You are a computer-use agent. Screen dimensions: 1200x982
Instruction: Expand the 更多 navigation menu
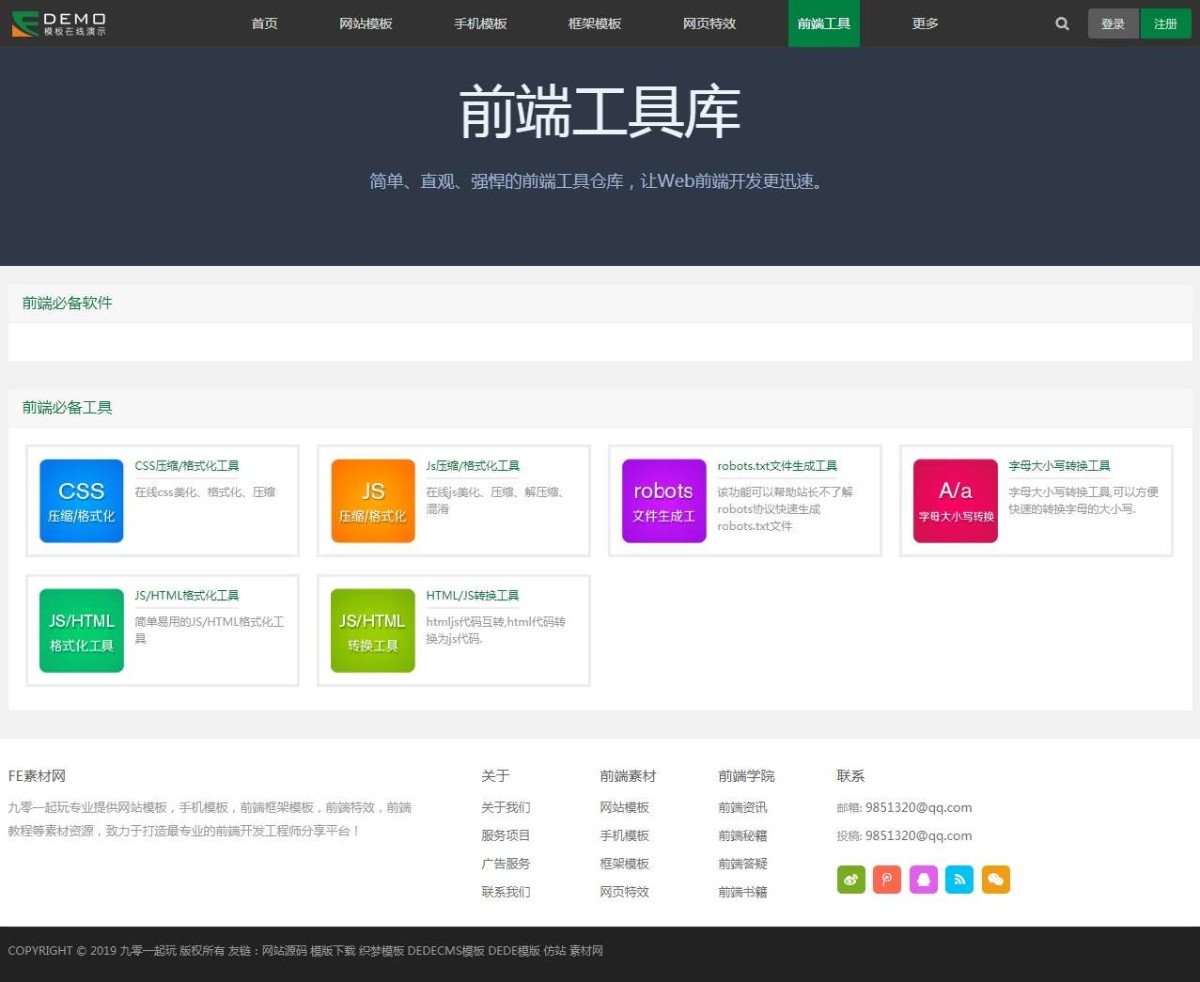pyautogui.click(x=925, y=24)
